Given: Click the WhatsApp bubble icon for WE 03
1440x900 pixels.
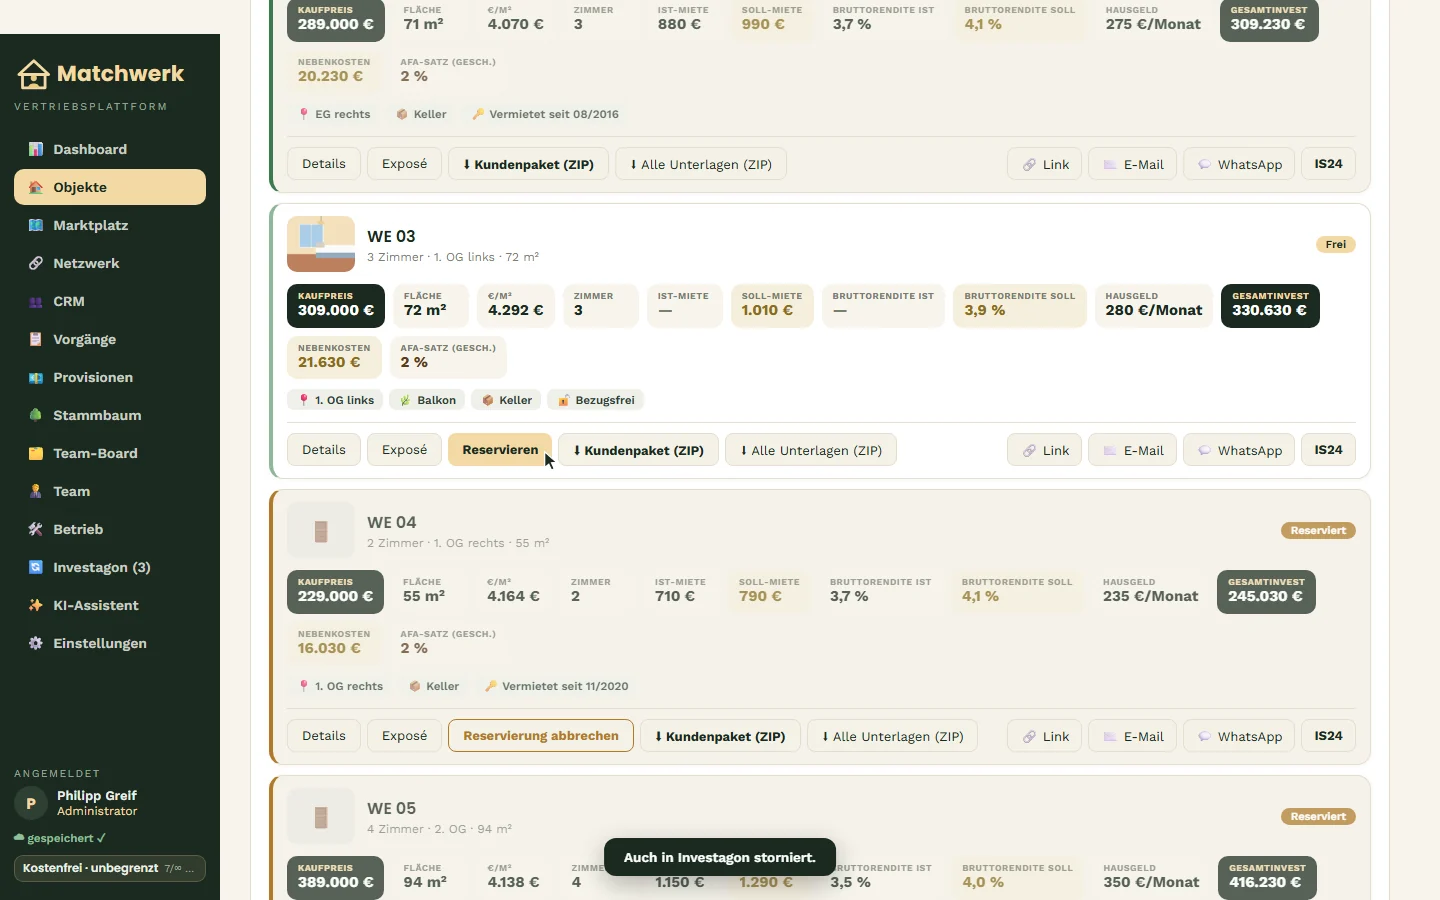Looking at the screenshot, I should tap(1205, 451).
